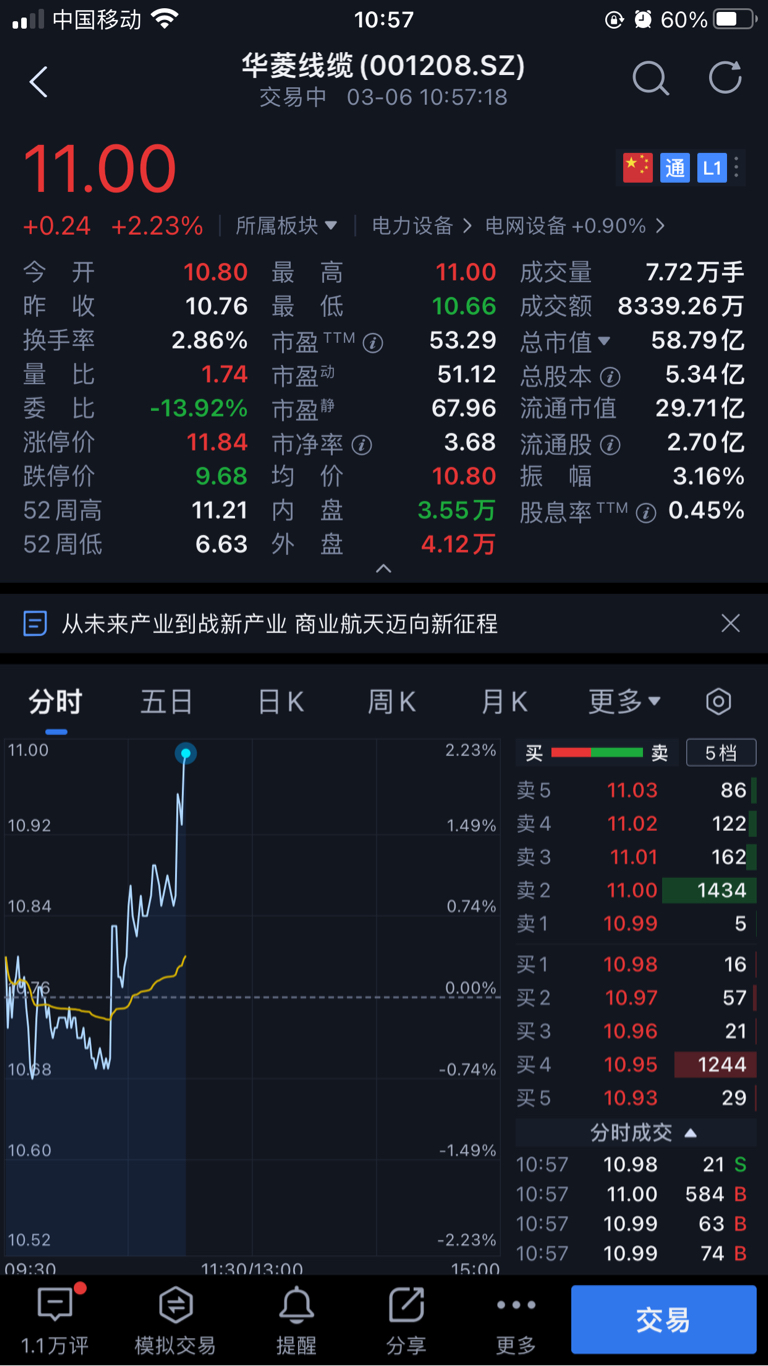Select 卖4 11.02 ask row
This screenshot has height=1366, width=768.
point(636,824)
